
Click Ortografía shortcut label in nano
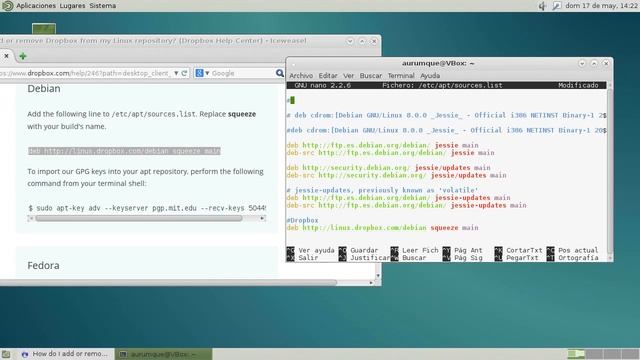(578, 258)
